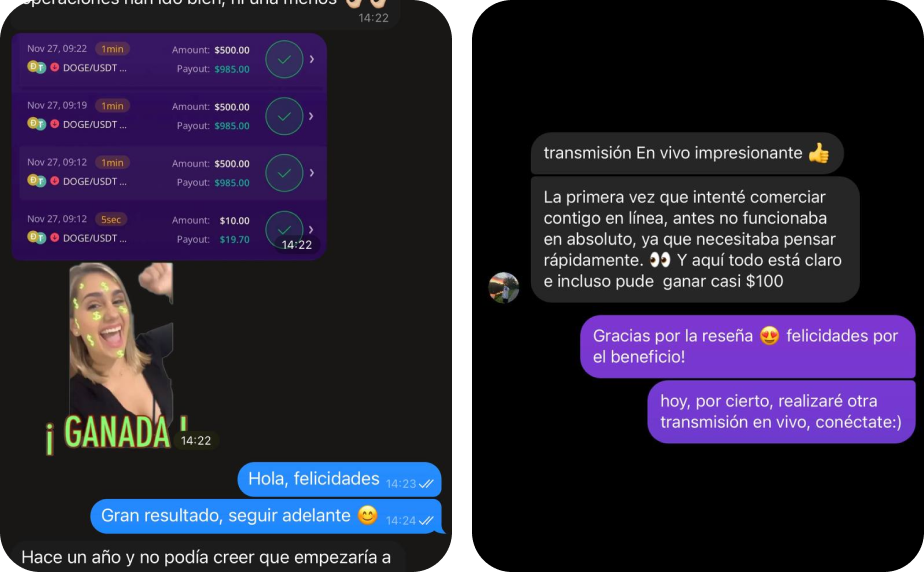Screen dimensions: 924x584
Task: Expand the Nov 27, 09:19 trade chevron
Action: 312,116
